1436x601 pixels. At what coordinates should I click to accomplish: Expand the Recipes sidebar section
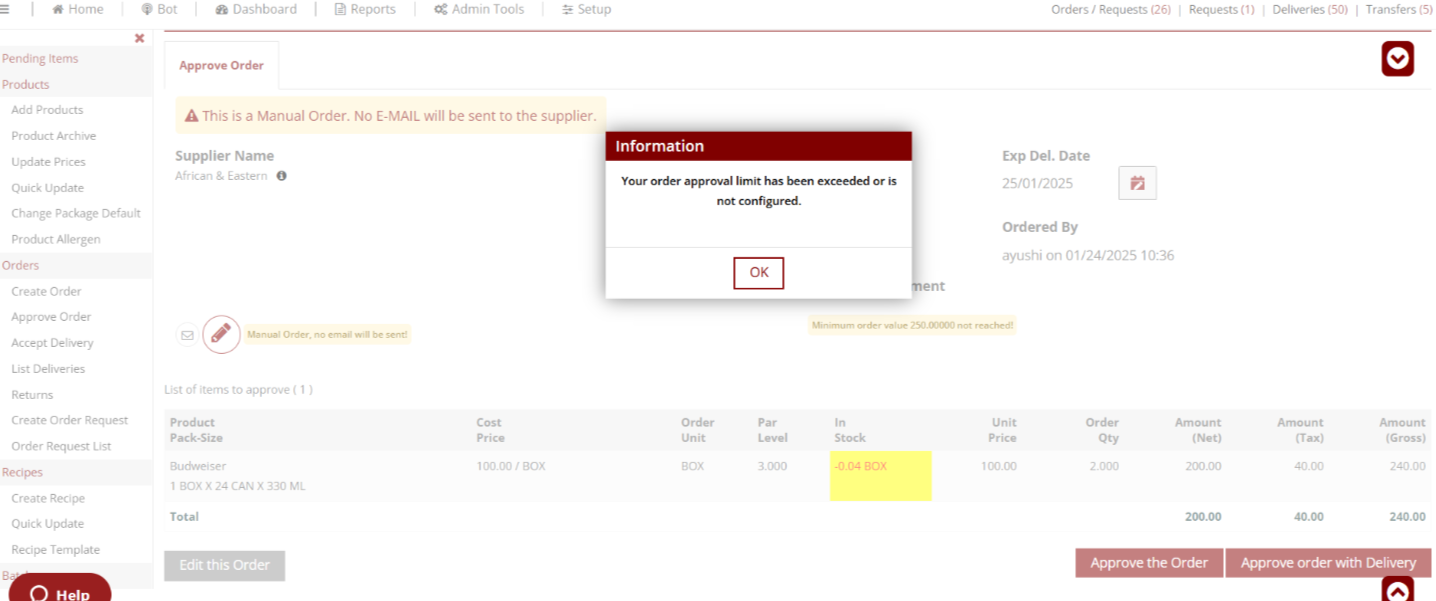tap(22, 472)
